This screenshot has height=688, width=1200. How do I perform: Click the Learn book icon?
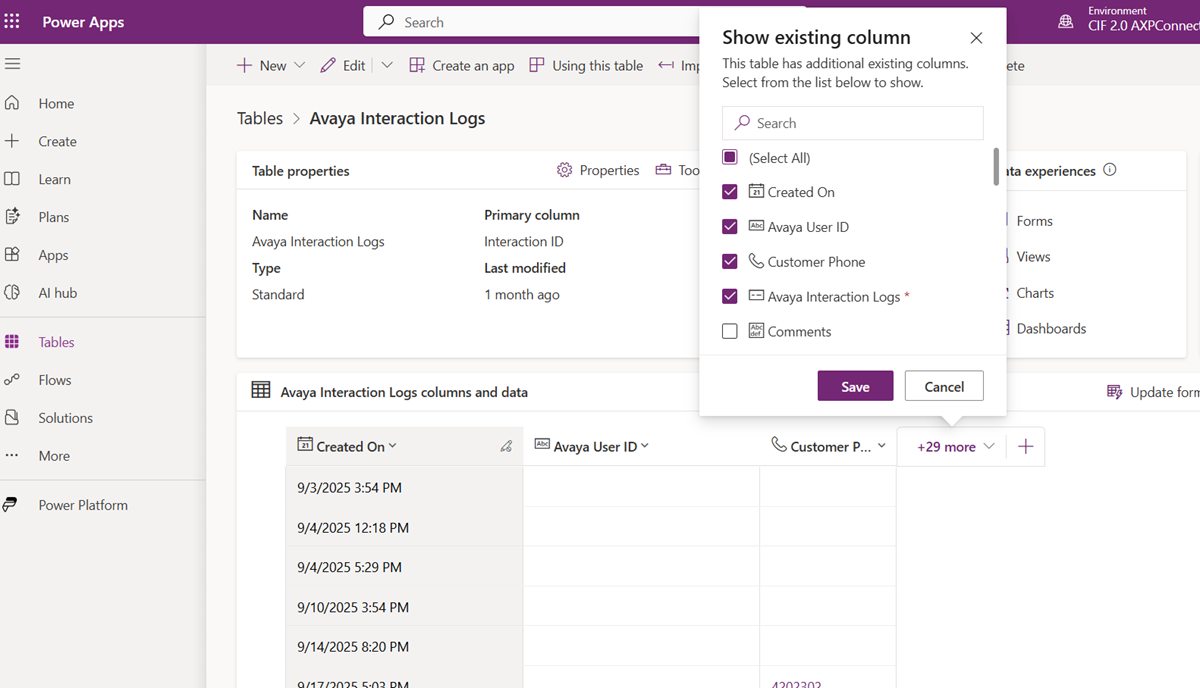(x=12, y=179)
